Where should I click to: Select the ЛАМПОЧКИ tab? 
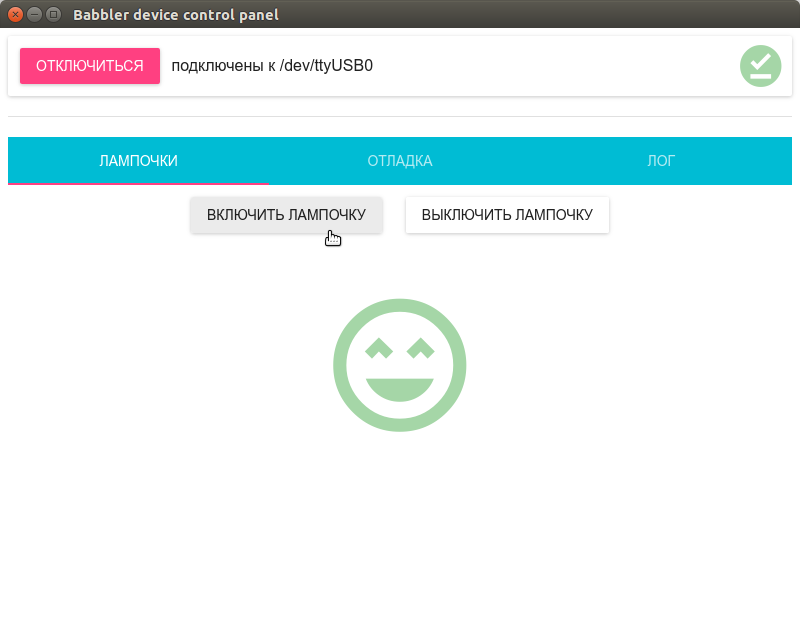coord(138,160)
